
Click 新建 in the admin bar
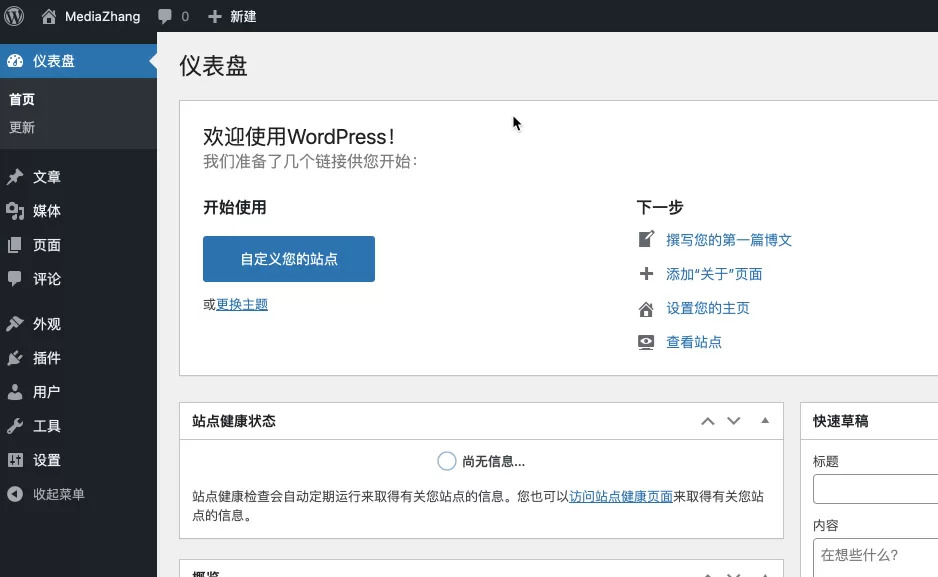pyautogui.click(x=243, y=17)
